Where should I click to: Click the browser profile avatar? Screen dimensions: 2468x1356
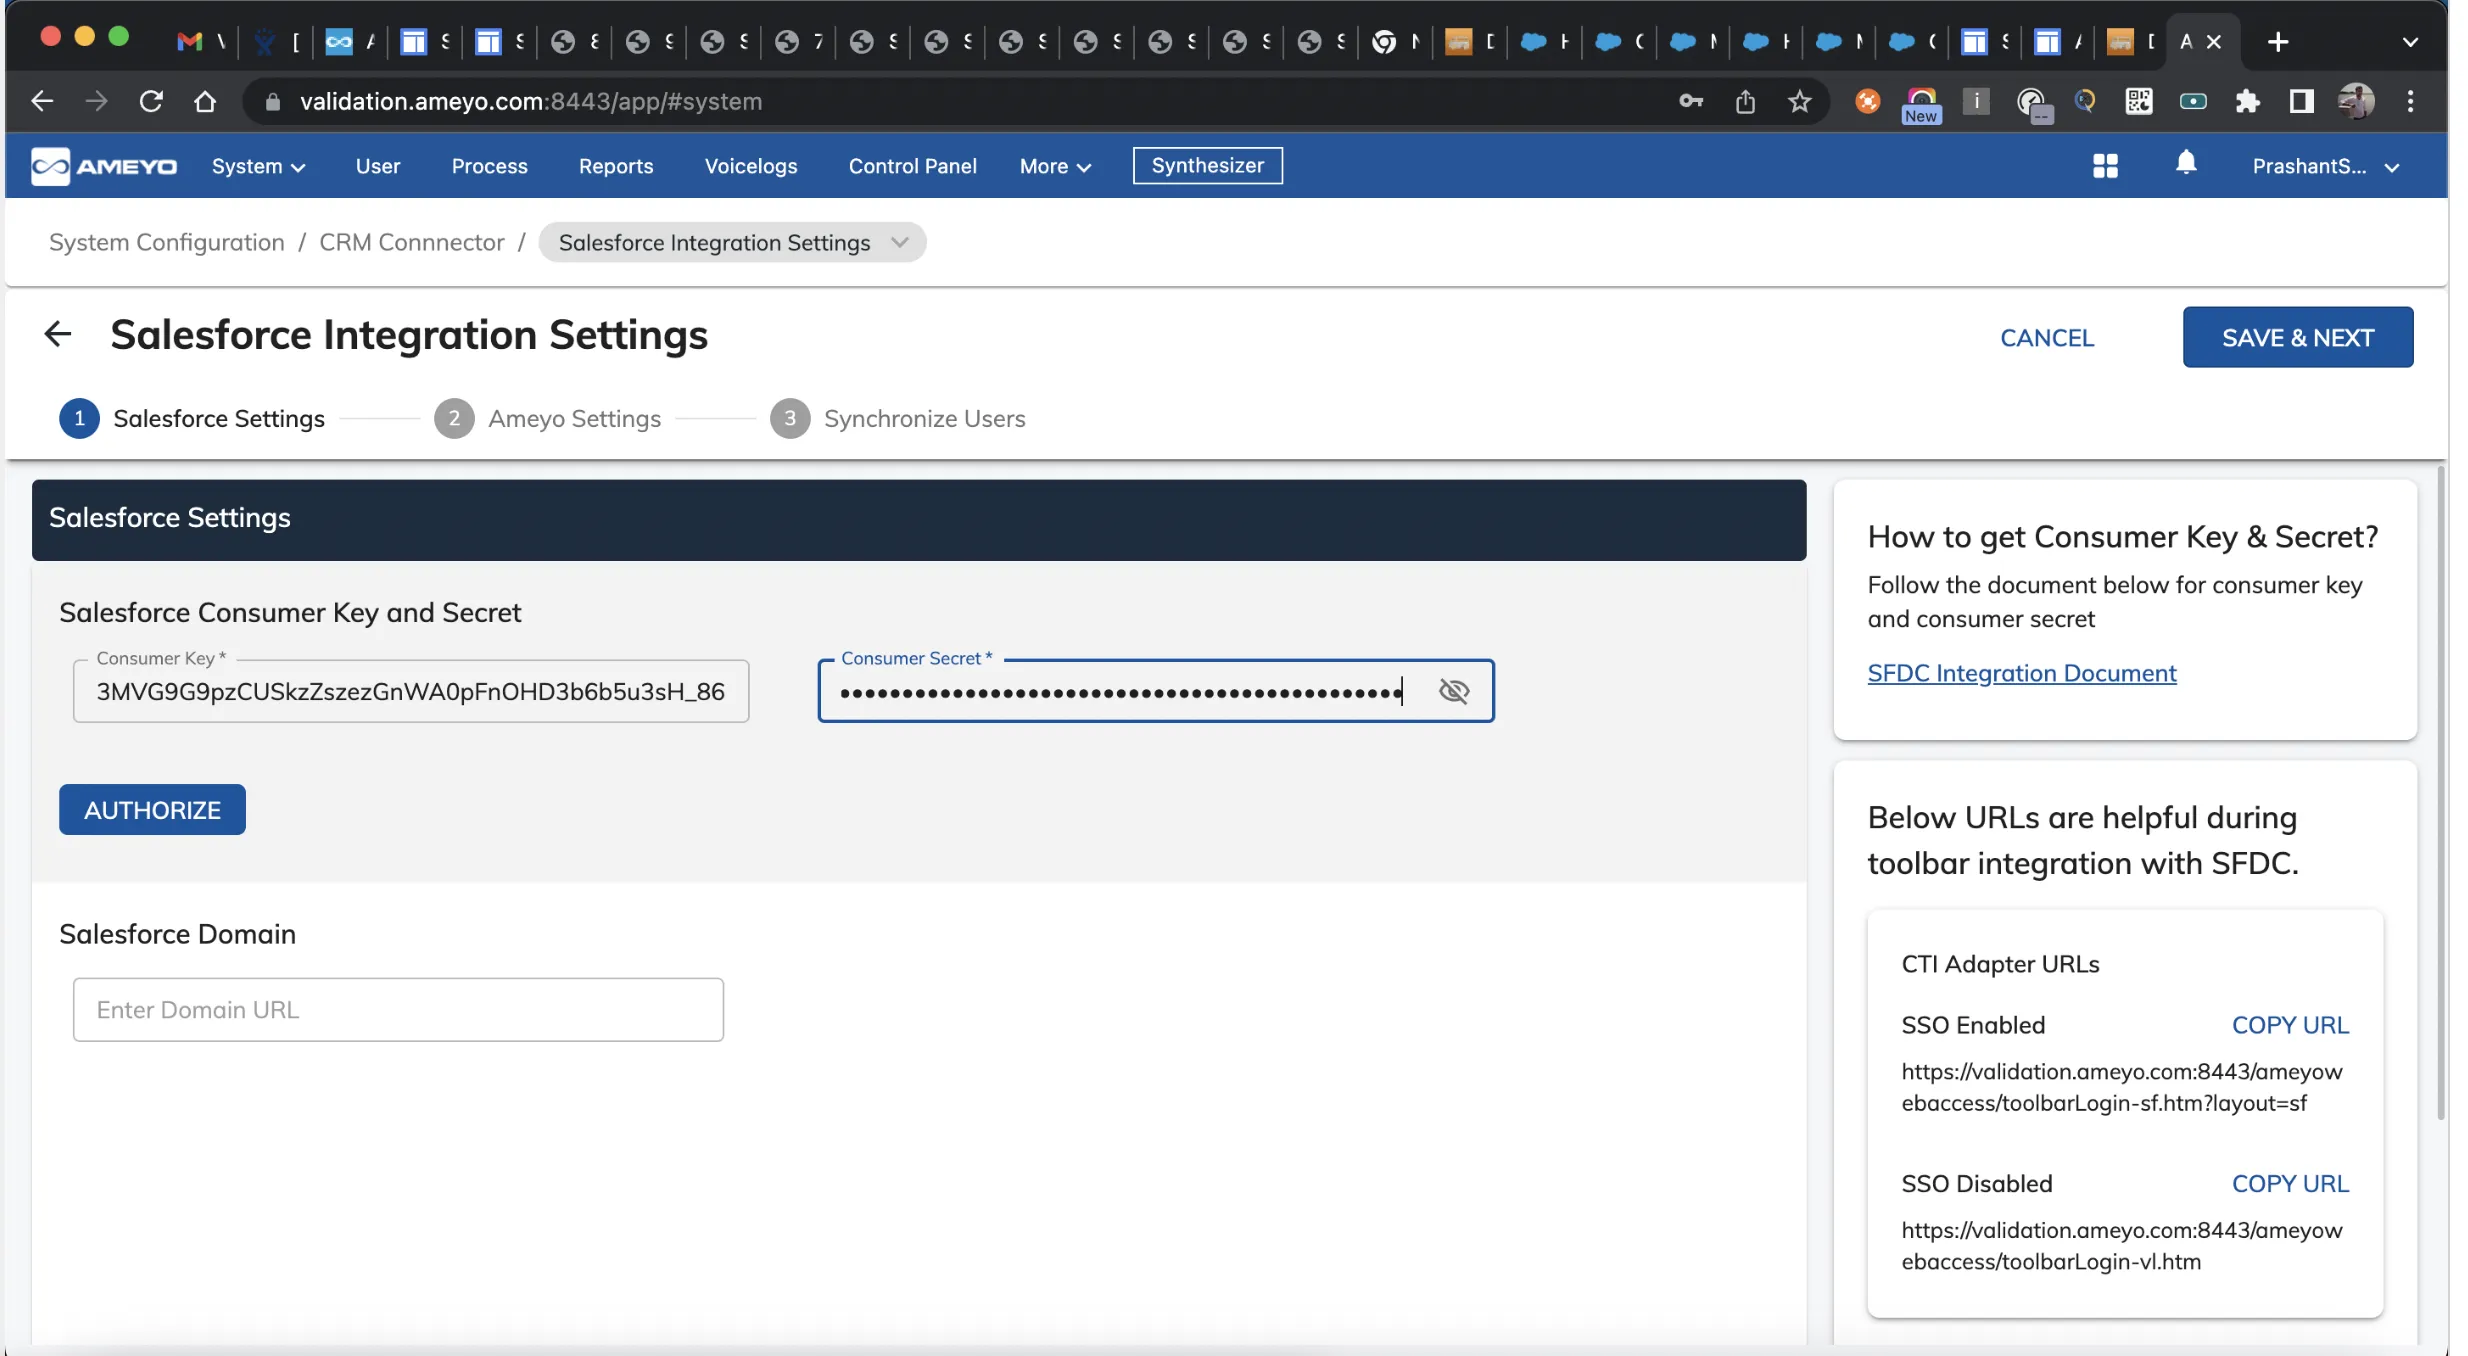point(2355,101)
